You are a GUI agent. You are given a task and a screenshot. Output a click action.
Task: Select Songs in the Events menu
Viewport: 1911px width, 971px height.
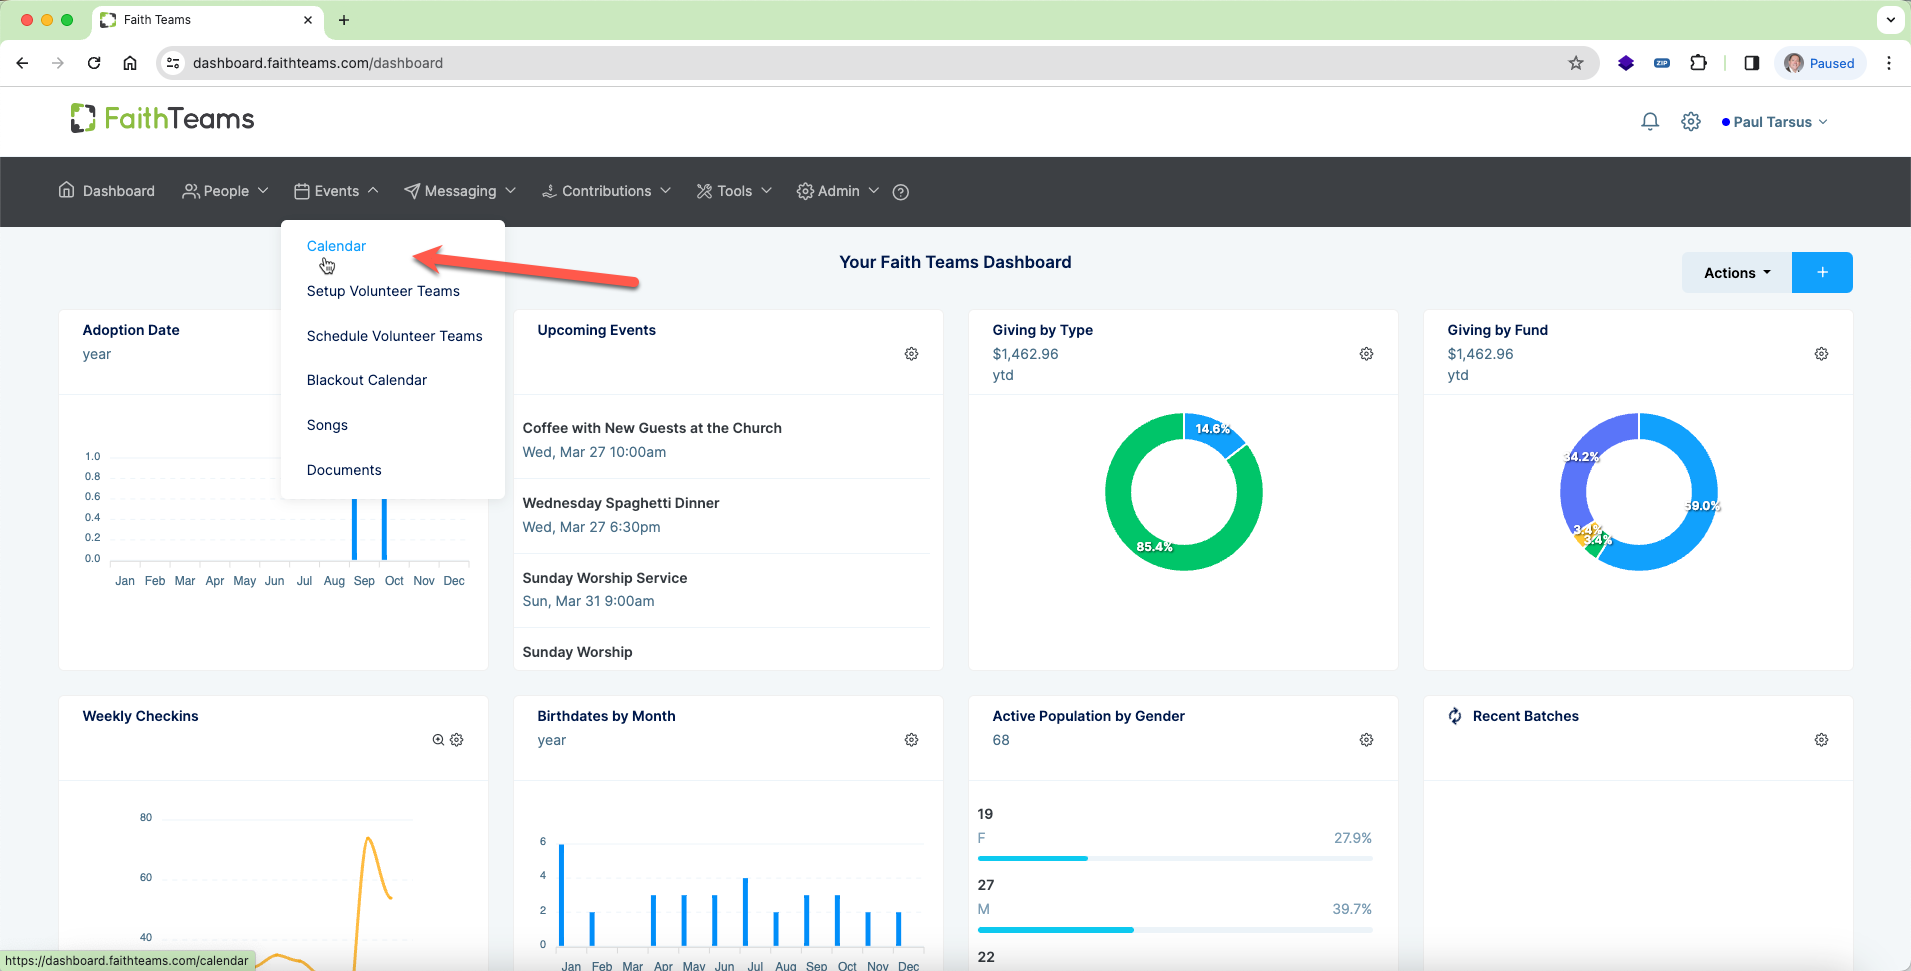[327, 425]
